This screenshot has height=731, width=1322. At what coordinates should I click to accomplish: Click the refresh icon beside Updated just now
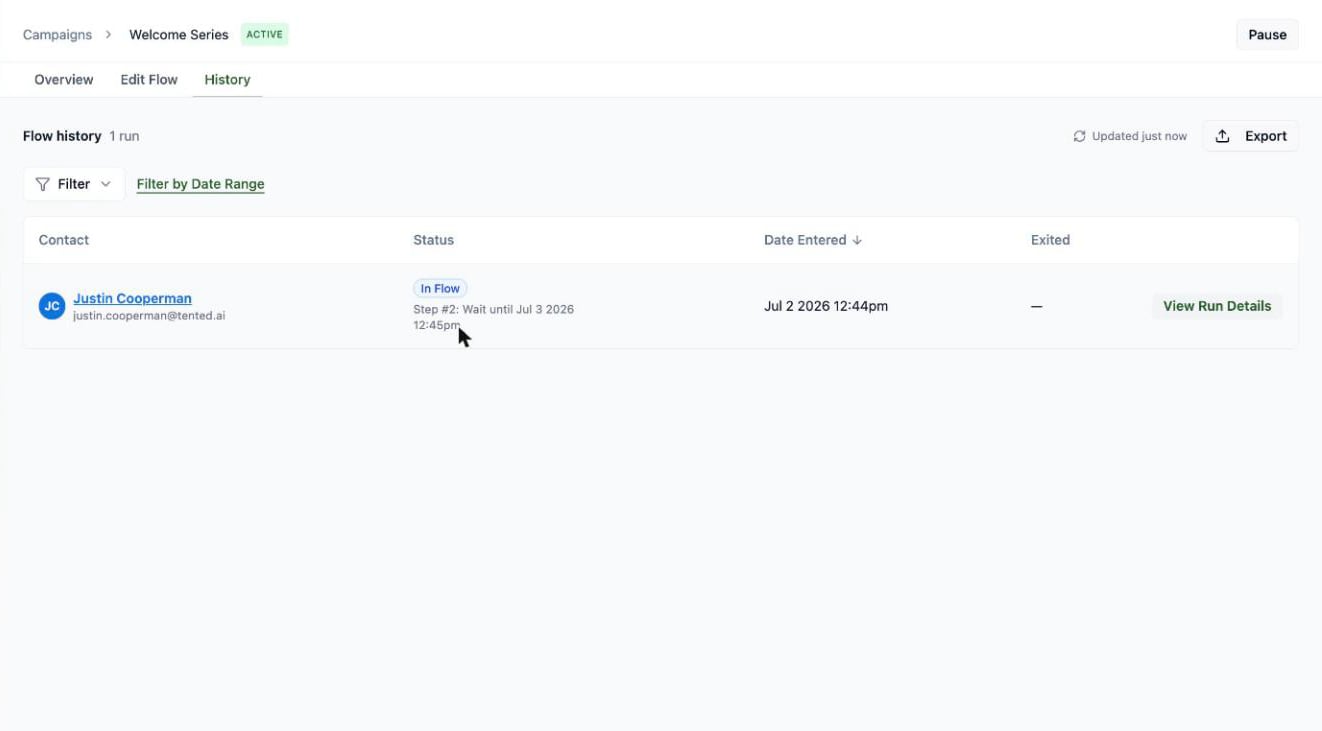(1079, 136)
